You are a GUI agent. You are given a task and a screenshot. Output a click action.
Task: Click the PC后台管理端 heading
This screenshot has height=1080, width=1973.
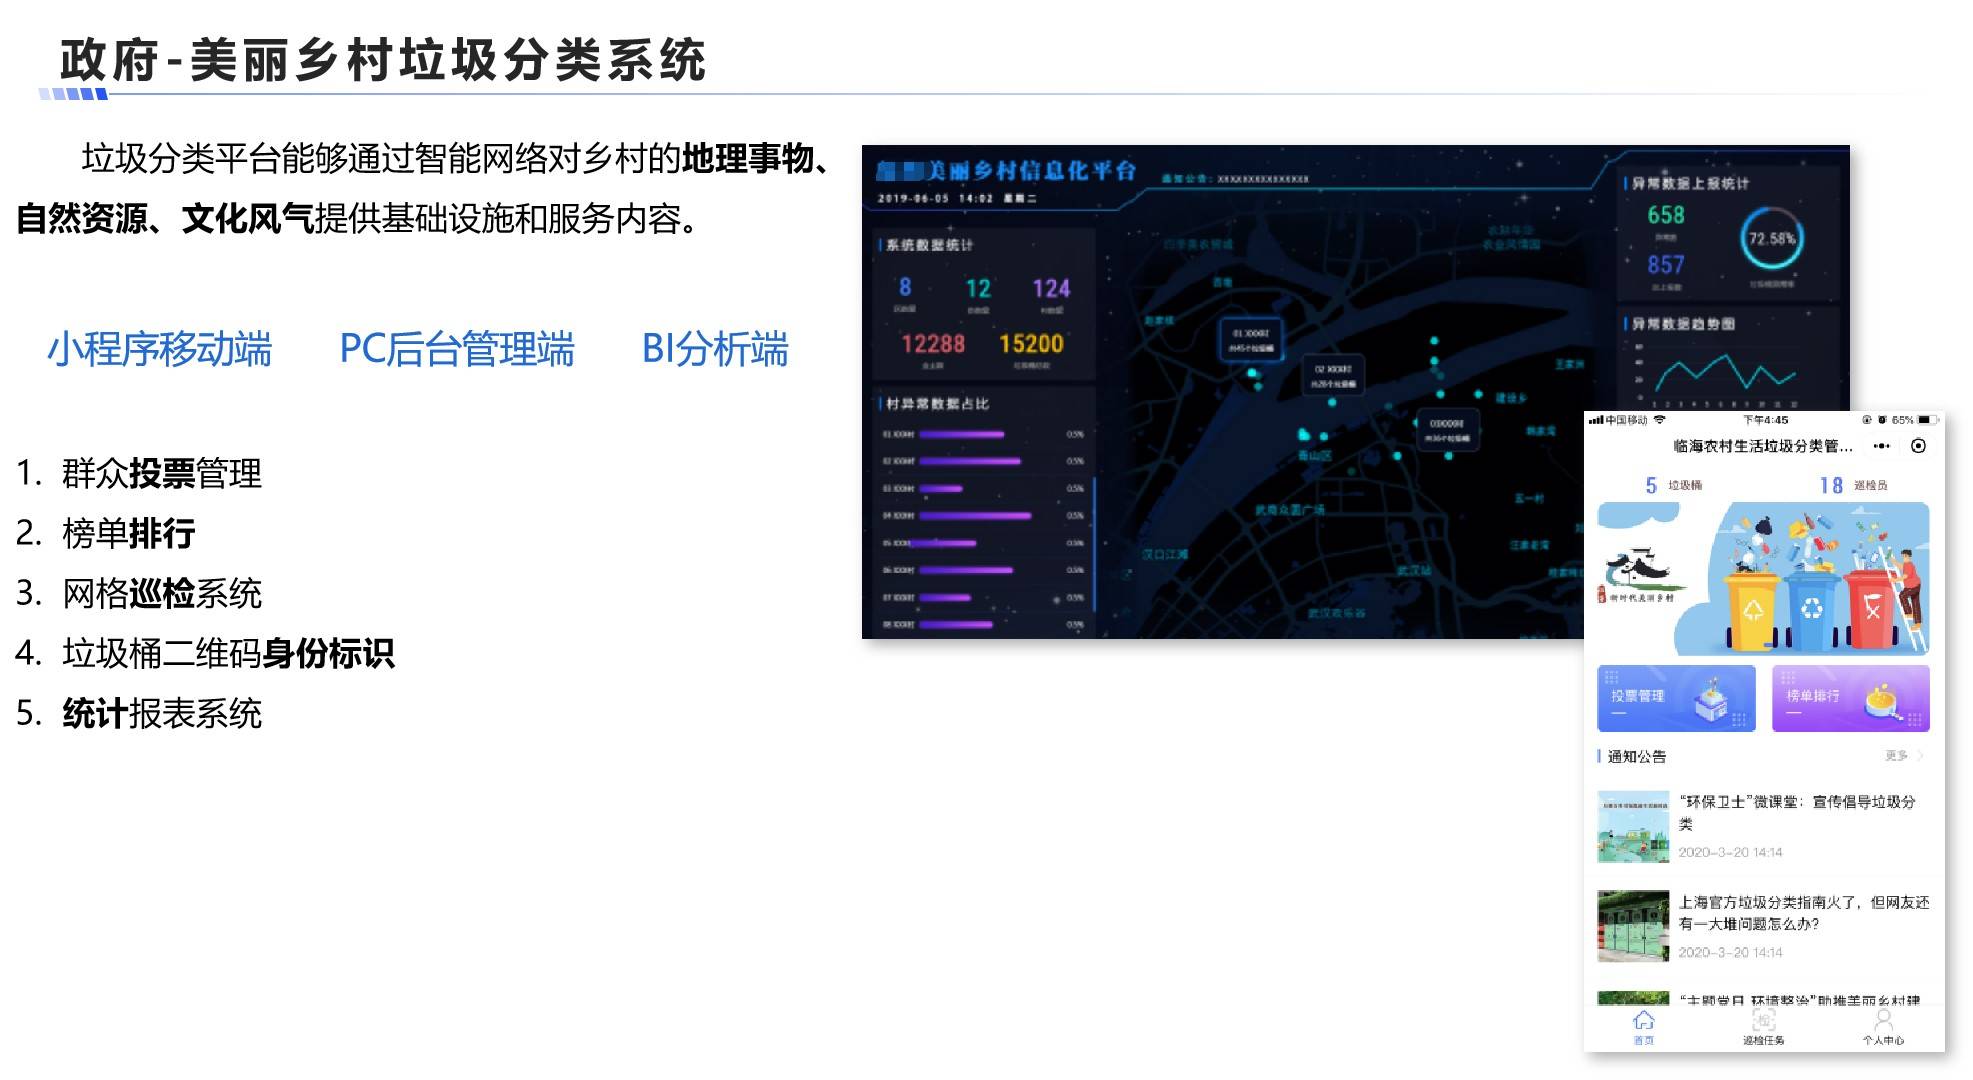point(457,349)
